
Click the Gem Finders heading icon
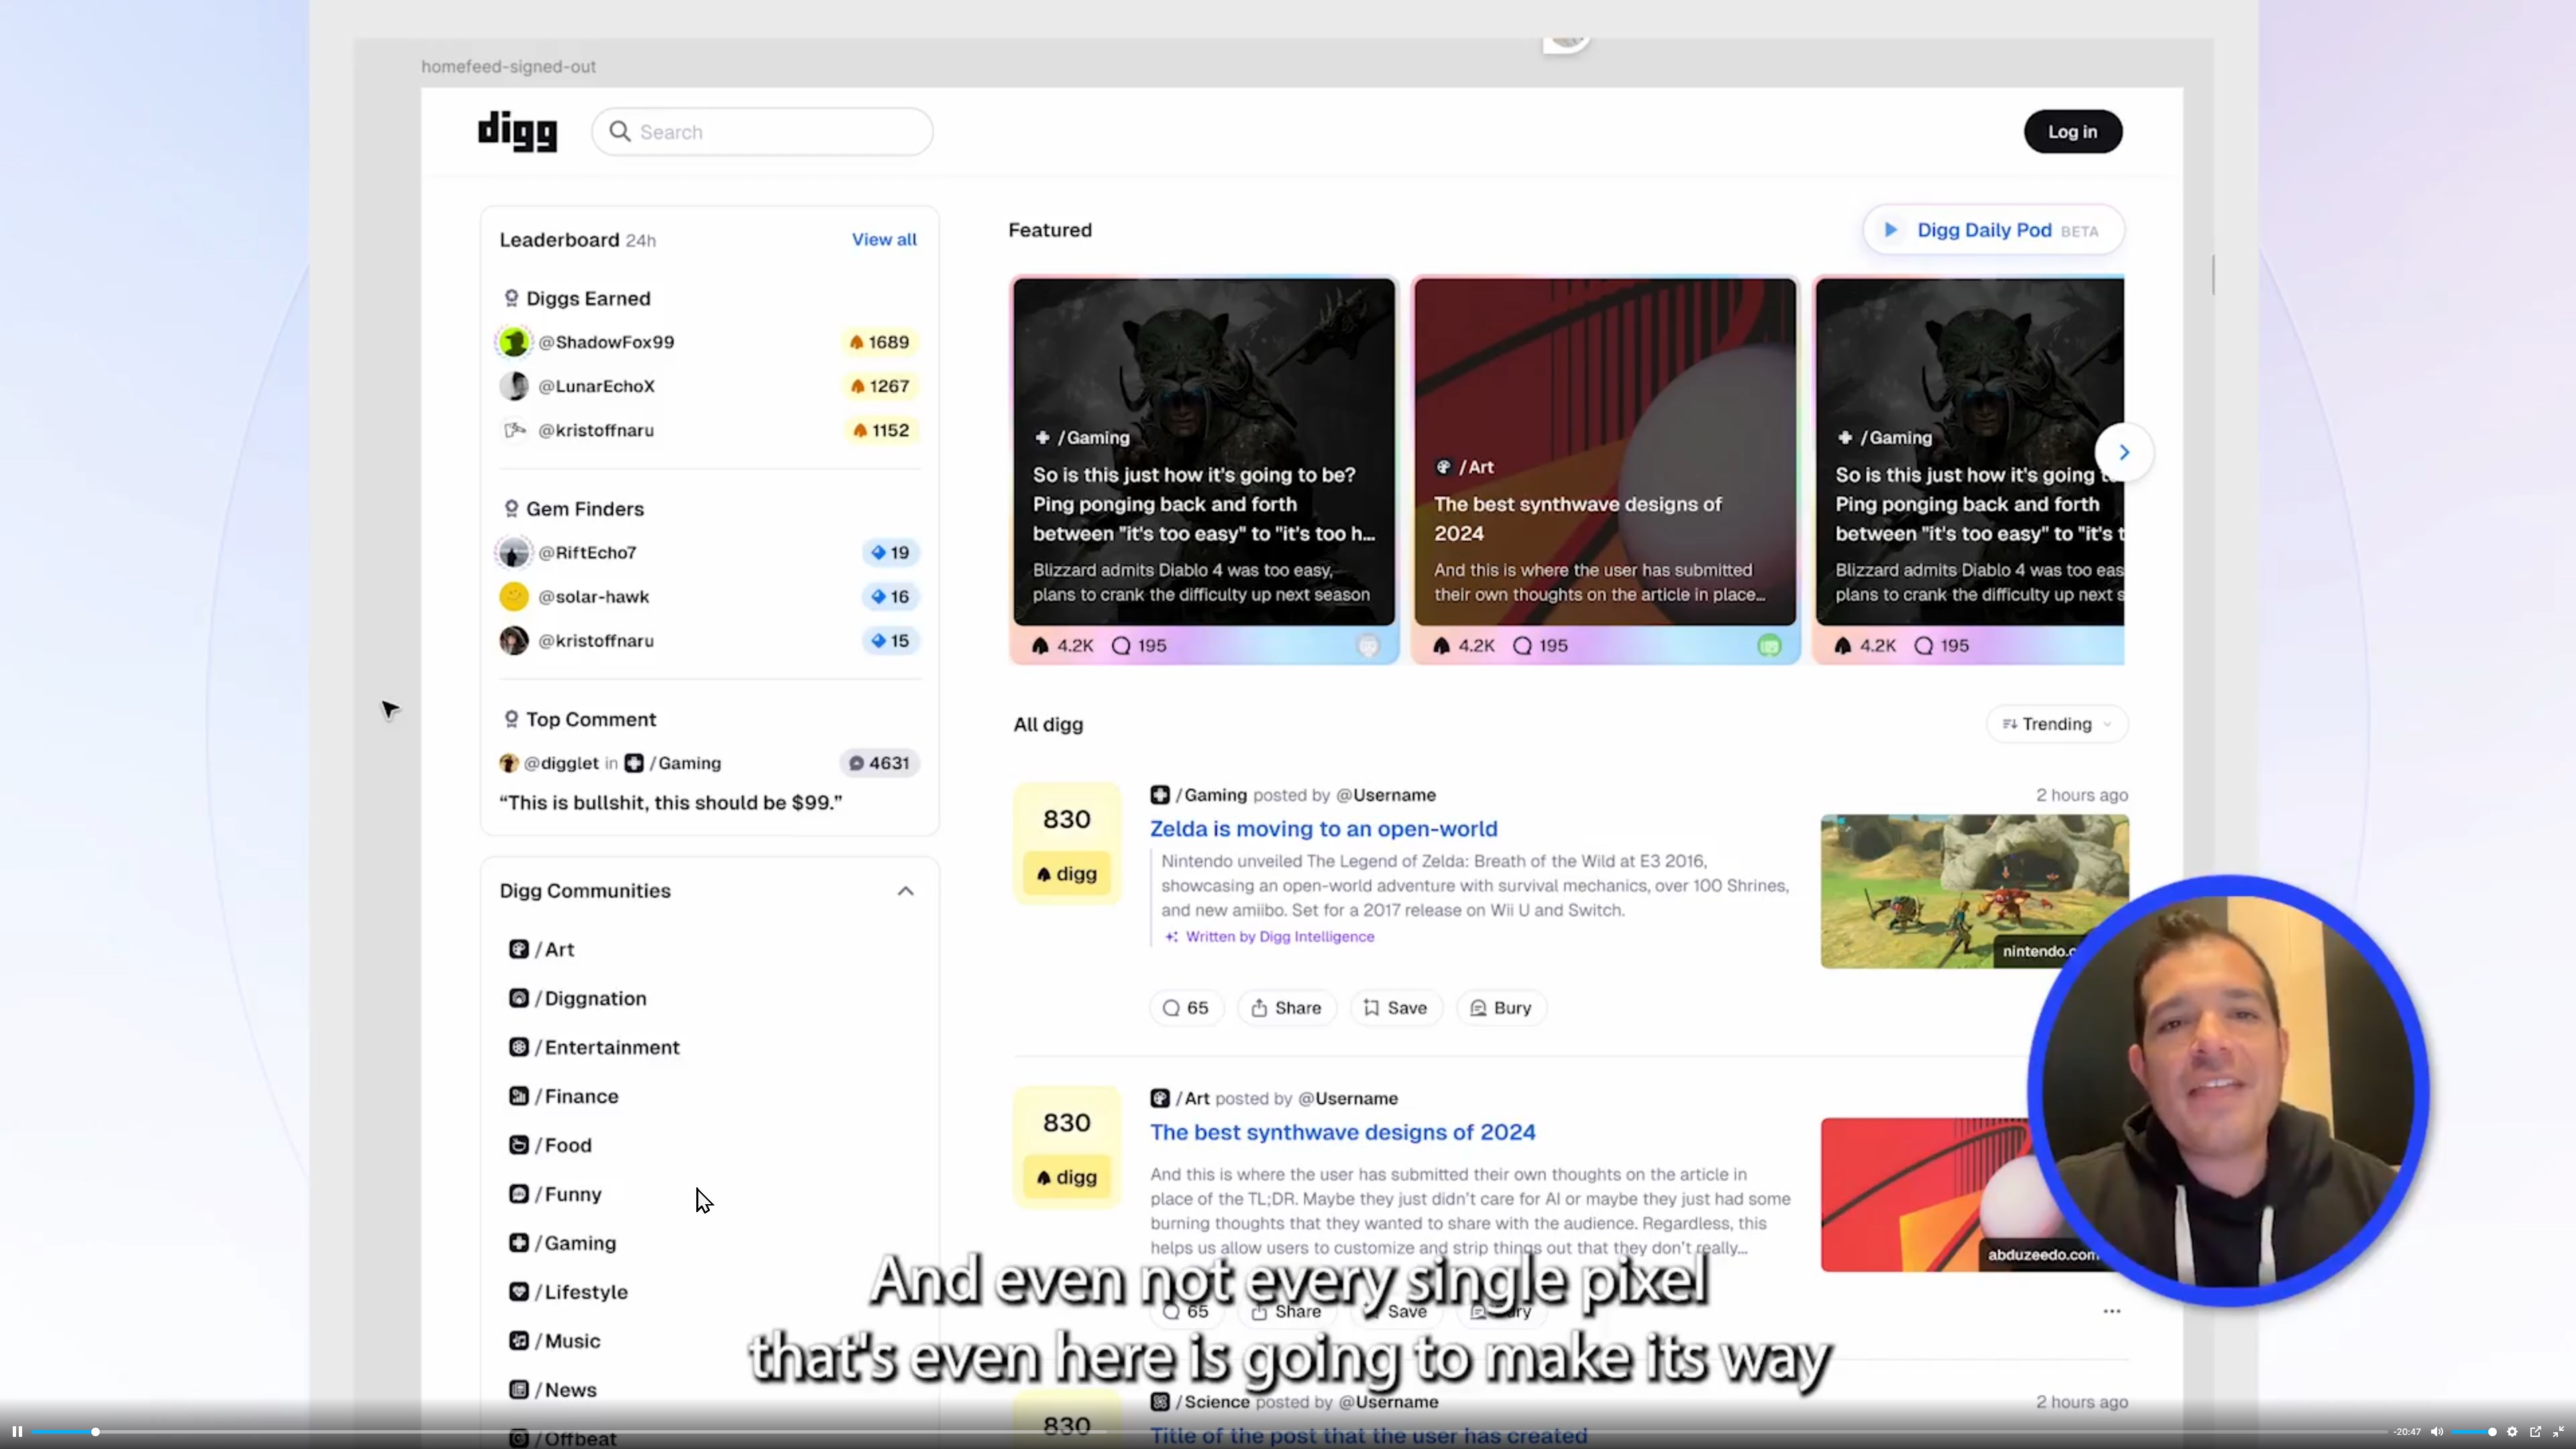(x=511, y=509)
